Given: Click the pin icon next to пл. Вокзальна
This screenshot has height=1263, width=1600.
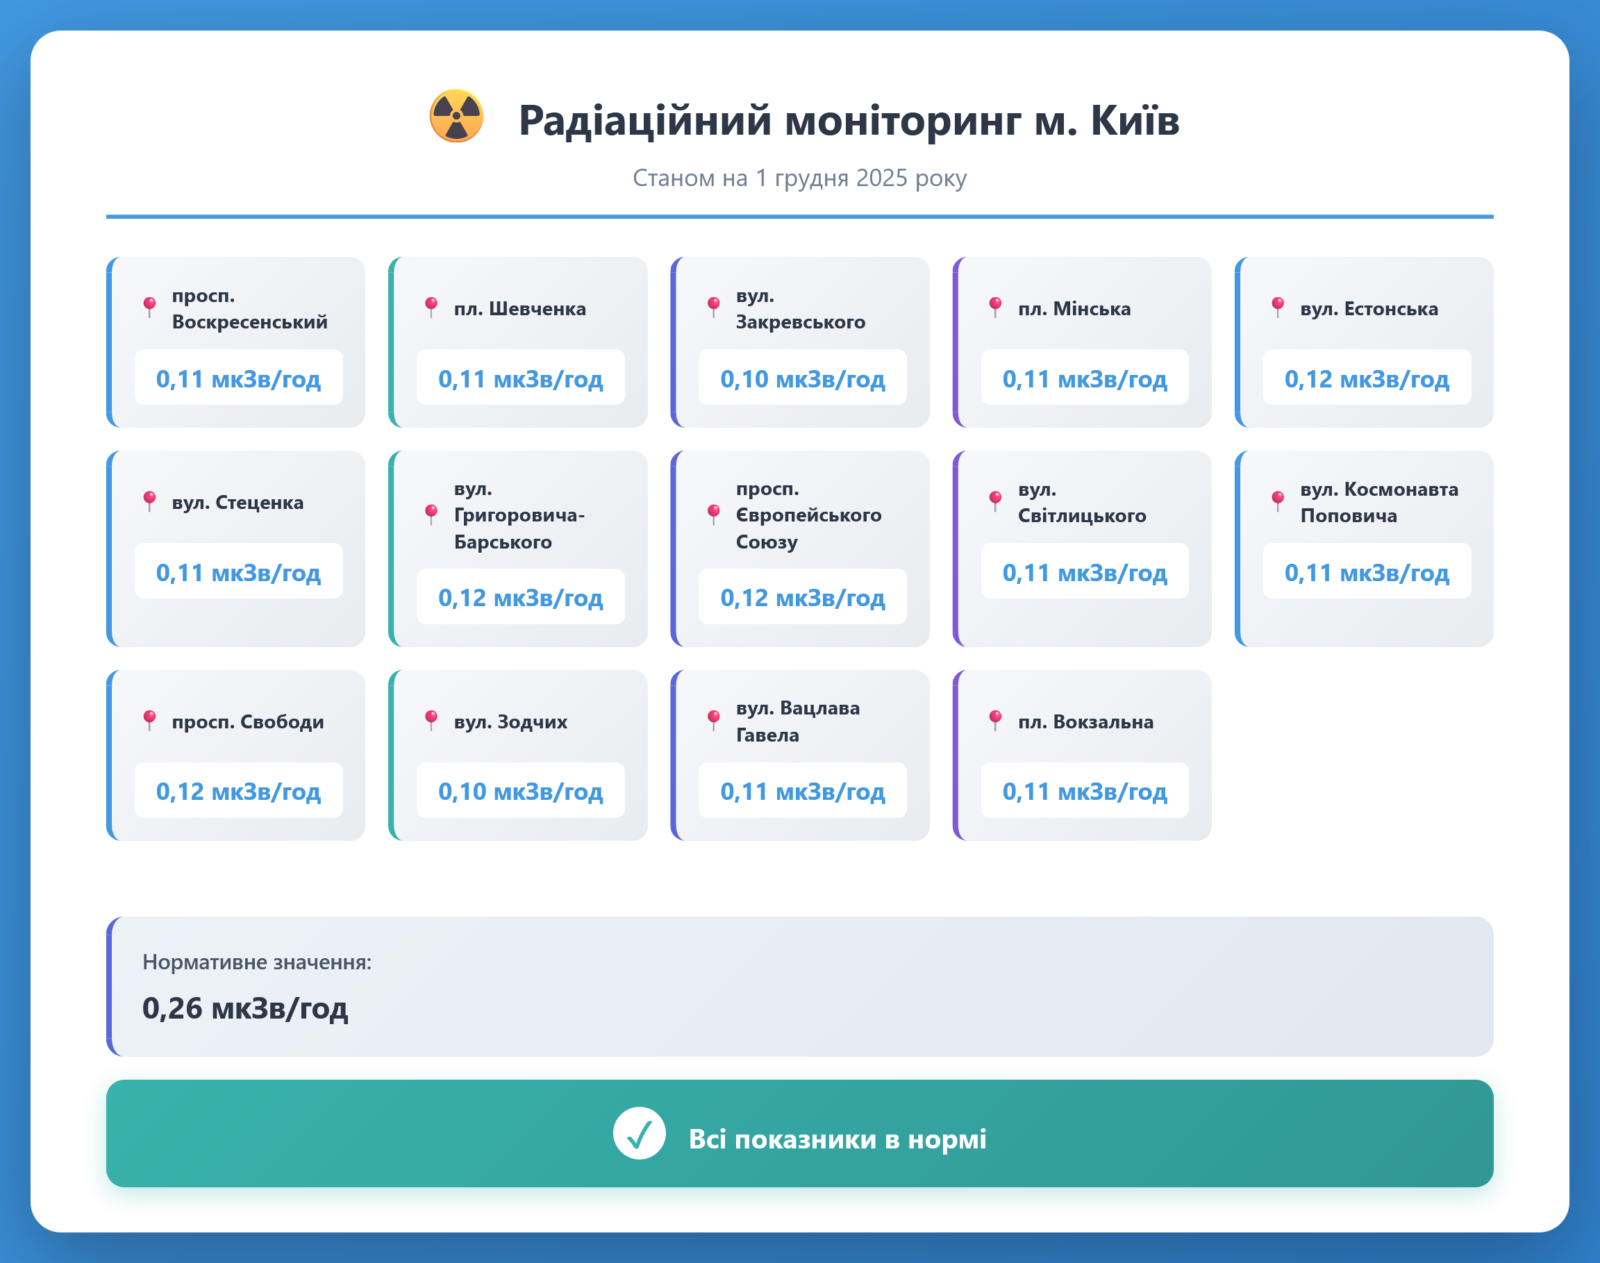Looking at the screenshot, I should coord(995,720).
